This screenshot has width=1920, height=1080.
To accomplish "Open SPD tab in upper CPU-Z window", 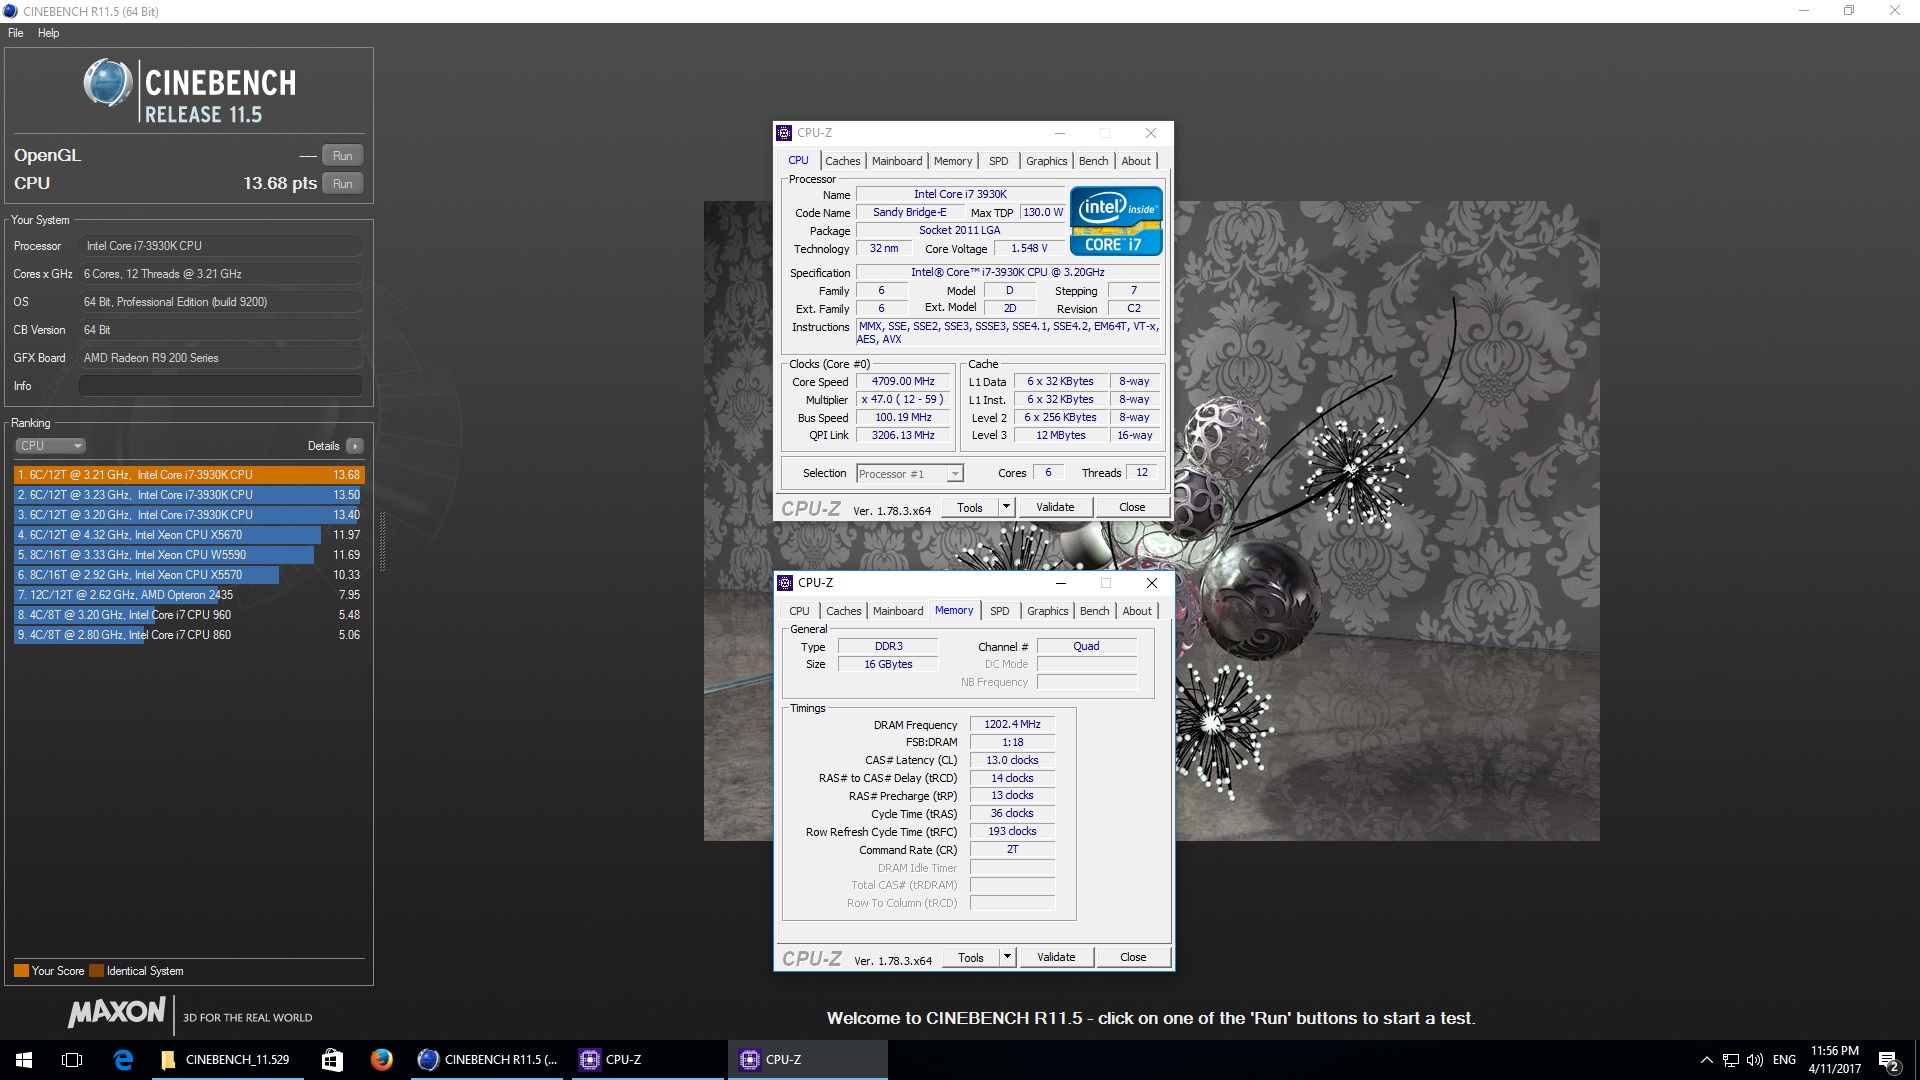I will (999, 161).
